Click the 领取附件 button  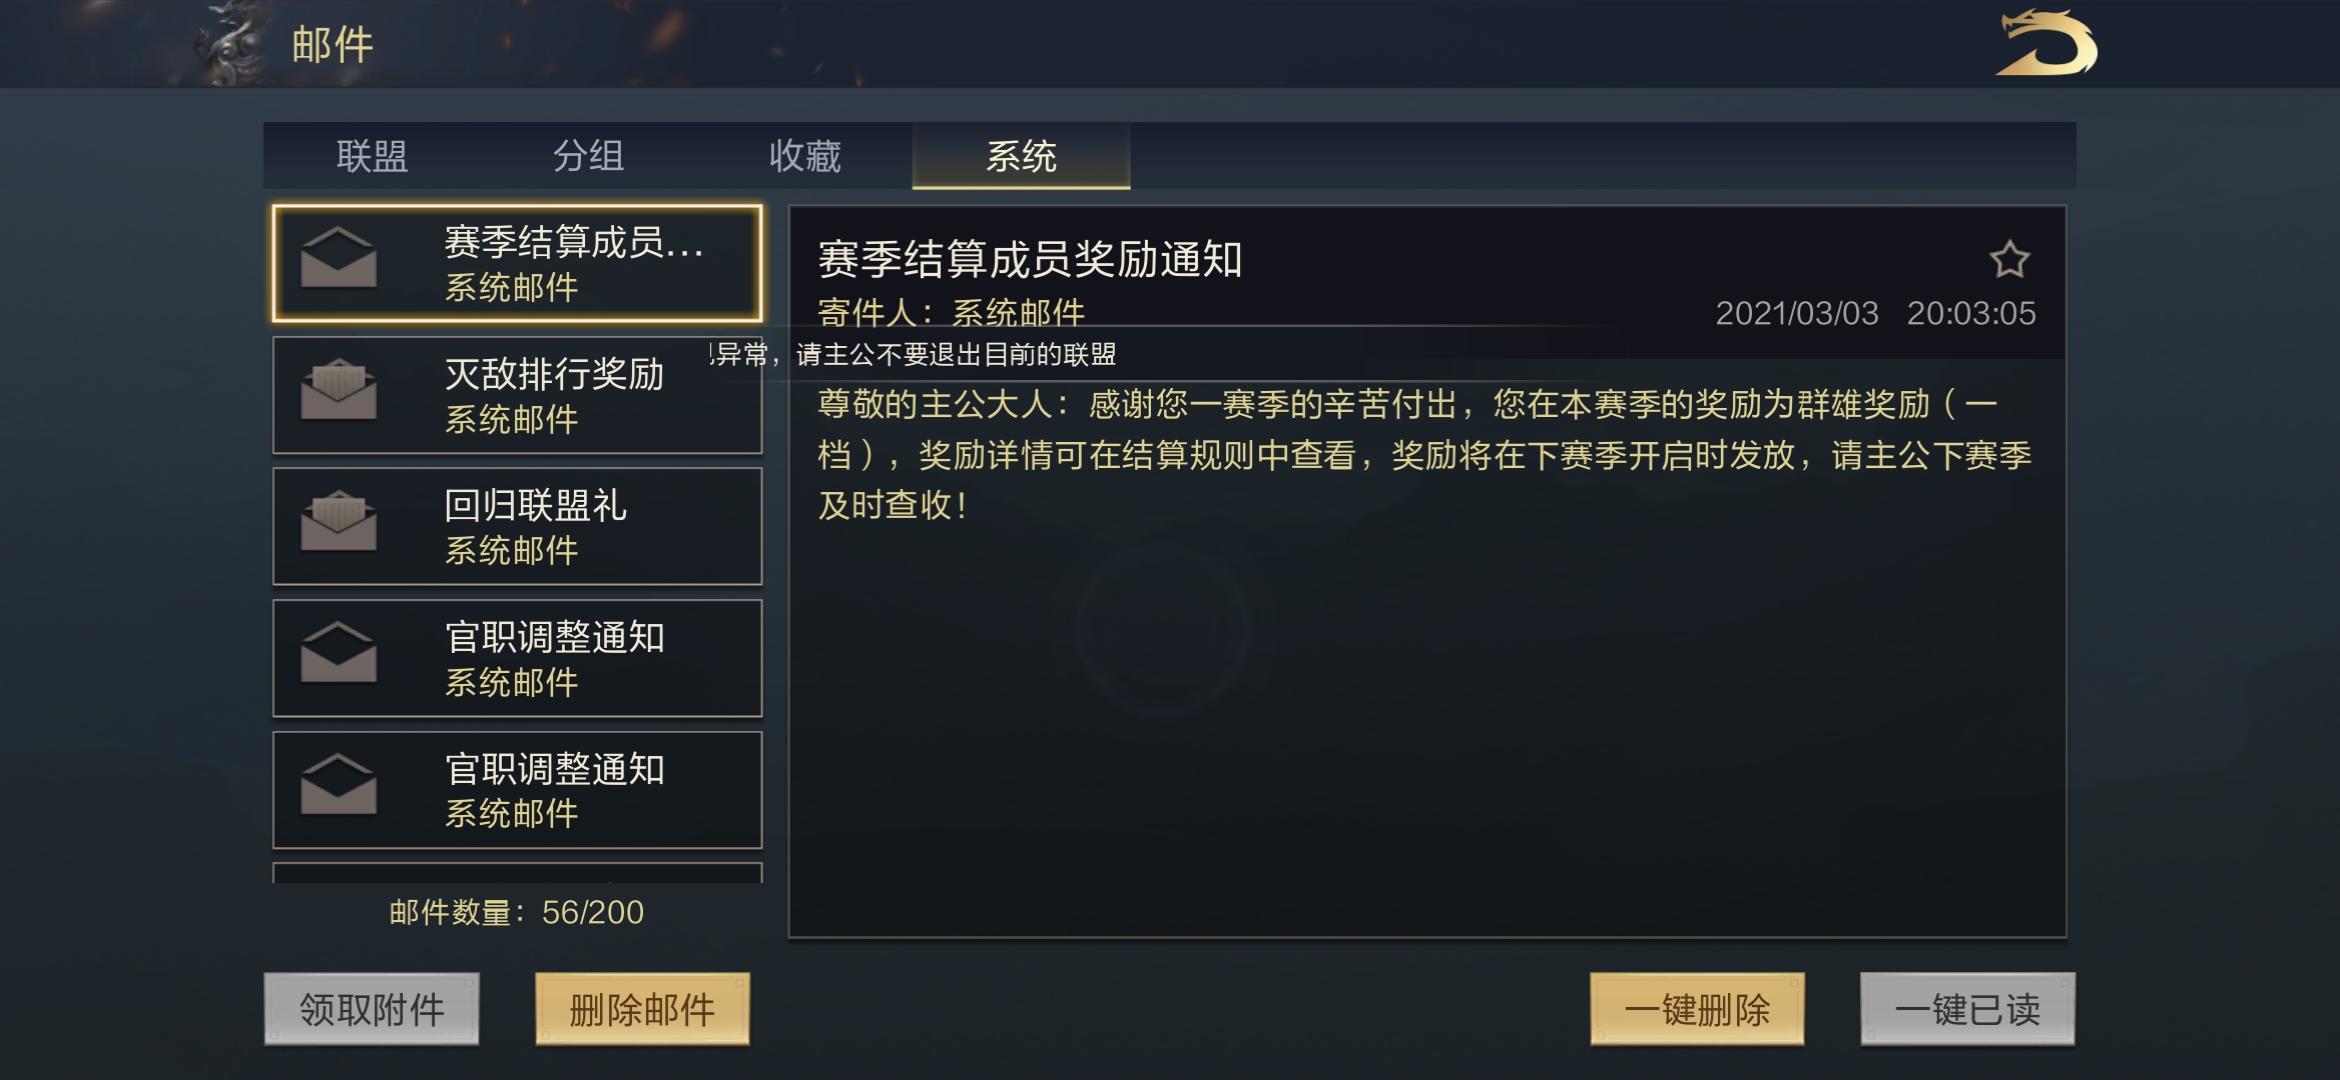[x=372, y=1009]
